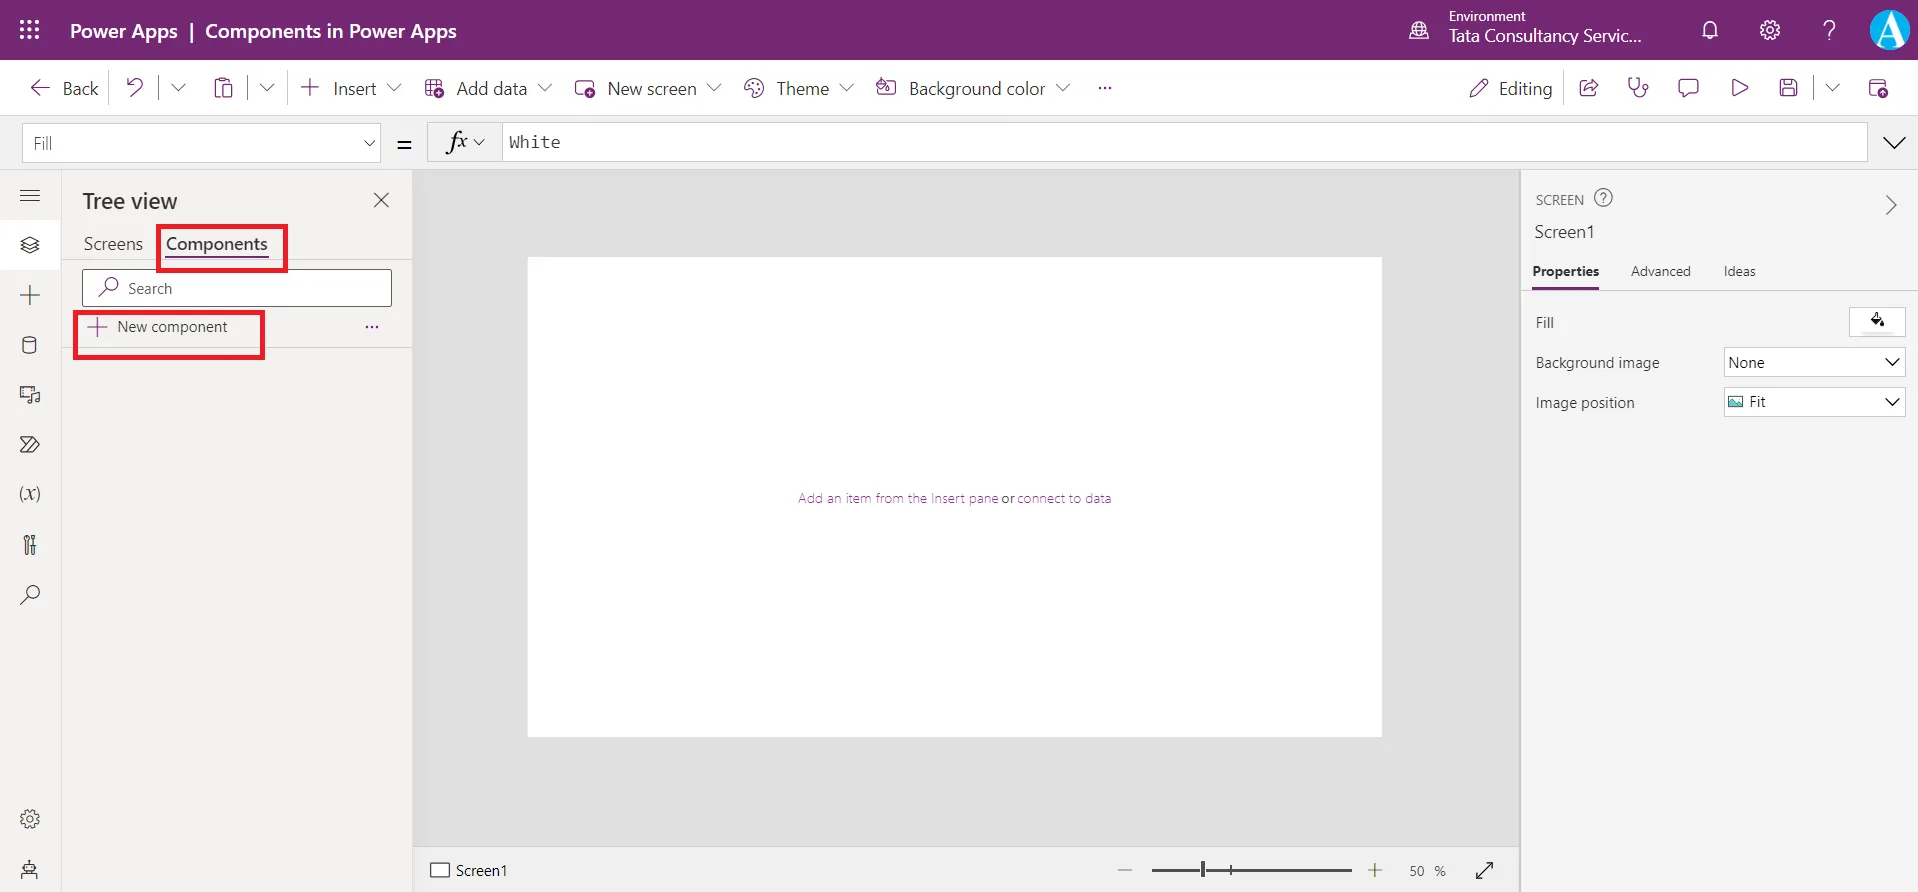Open the Data pane in left sidebar
The height and width of the screenshot is (892, 1918).
(30, 345)
